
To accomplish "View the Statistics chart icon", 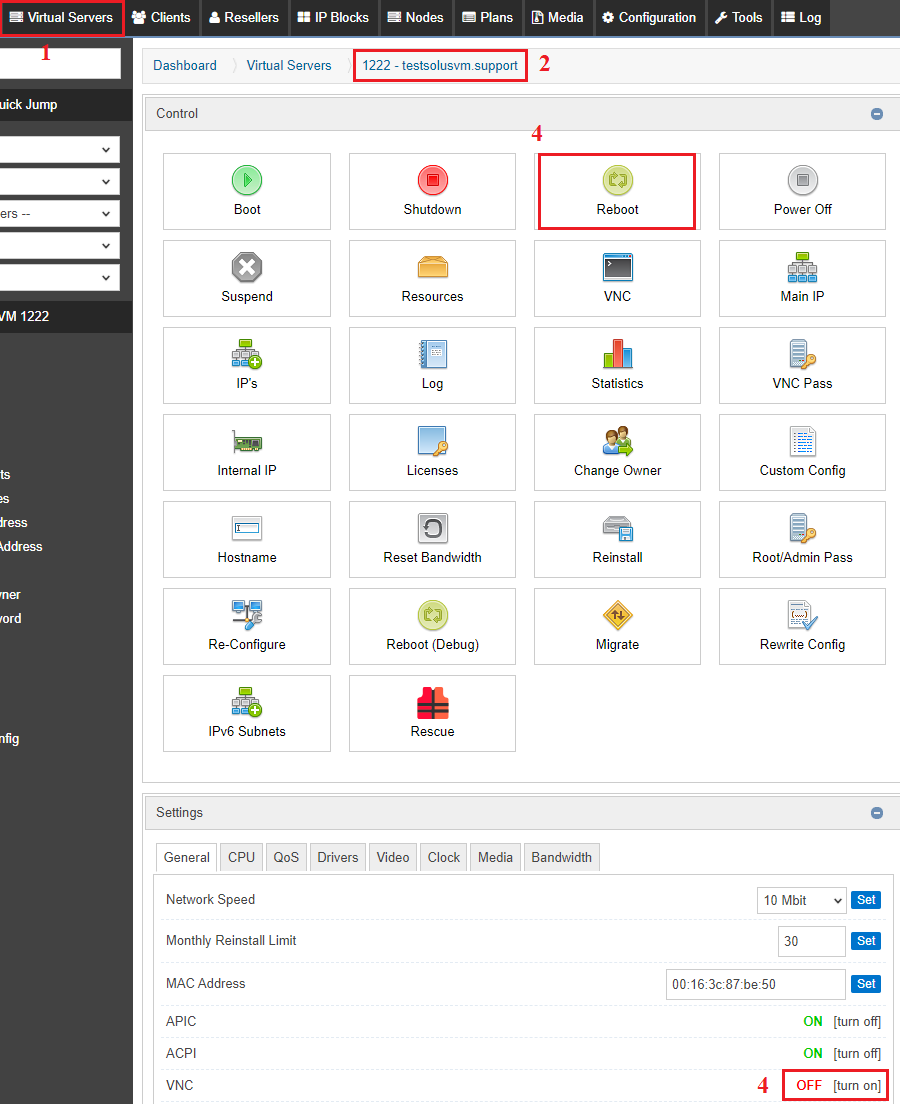I will pos(617,354).
